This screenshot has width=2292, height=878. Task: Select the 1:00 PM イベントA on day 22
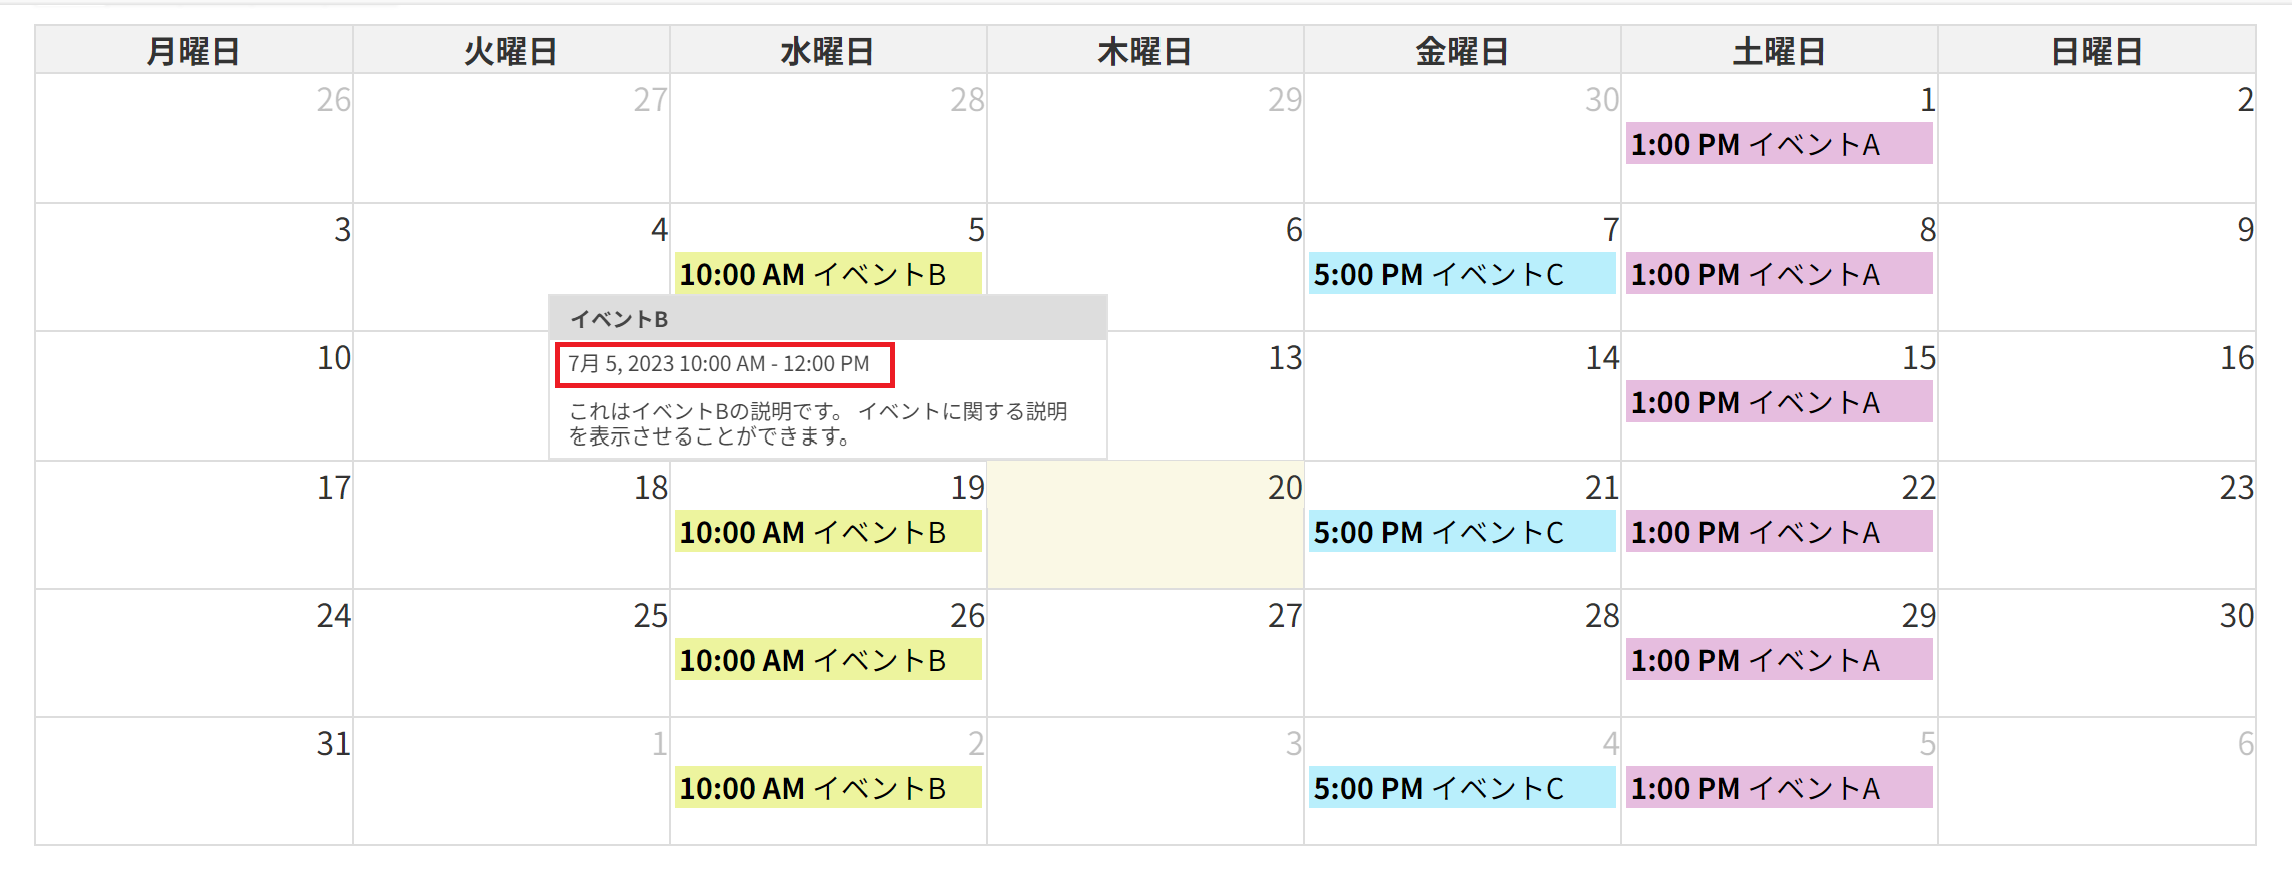tap(1779, 531)
